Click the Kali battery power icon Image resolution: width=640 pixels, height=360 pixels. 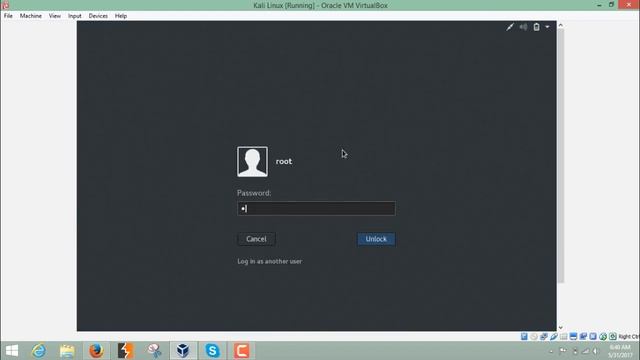pos(536,27)
